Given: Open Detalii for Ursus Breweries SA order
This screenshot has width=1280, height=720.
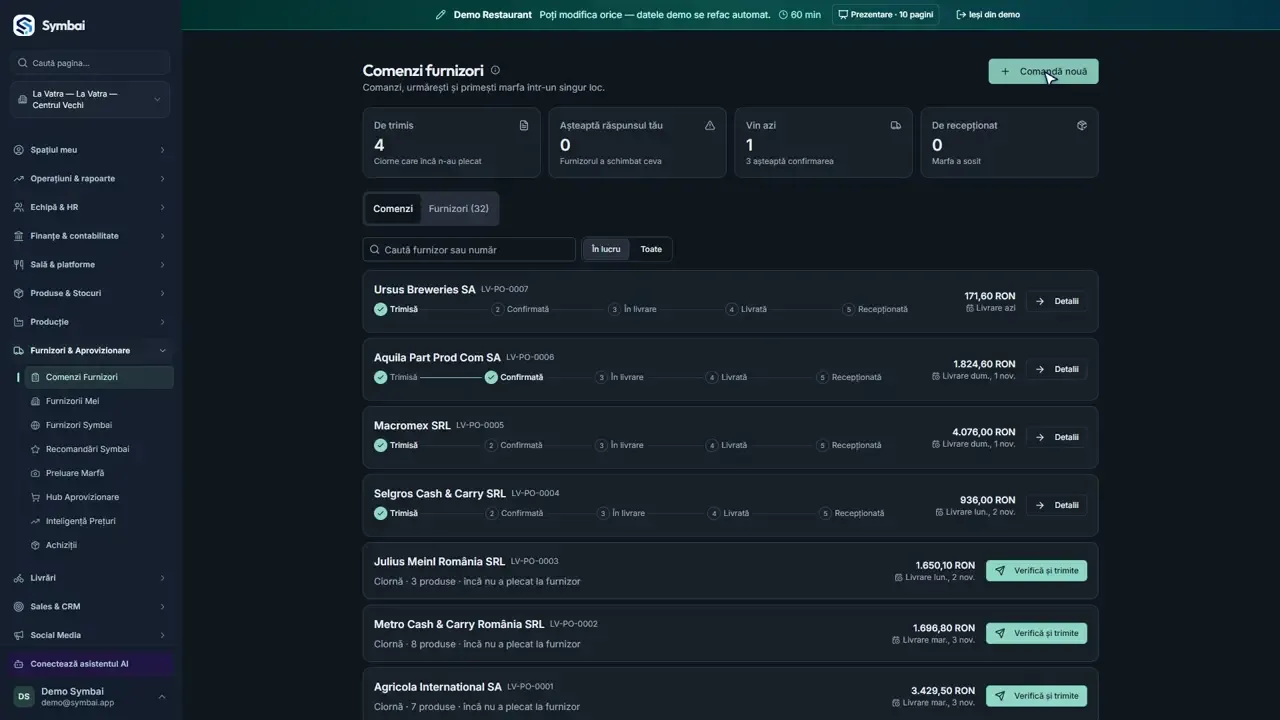Looking at the screenshot, I should (1056, 301).
